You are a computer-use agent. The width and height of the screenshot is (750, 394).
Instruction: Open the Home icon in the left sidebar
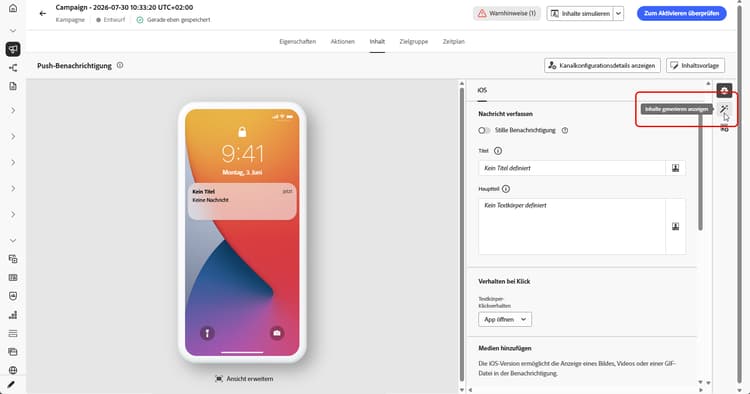click(13, 8)
